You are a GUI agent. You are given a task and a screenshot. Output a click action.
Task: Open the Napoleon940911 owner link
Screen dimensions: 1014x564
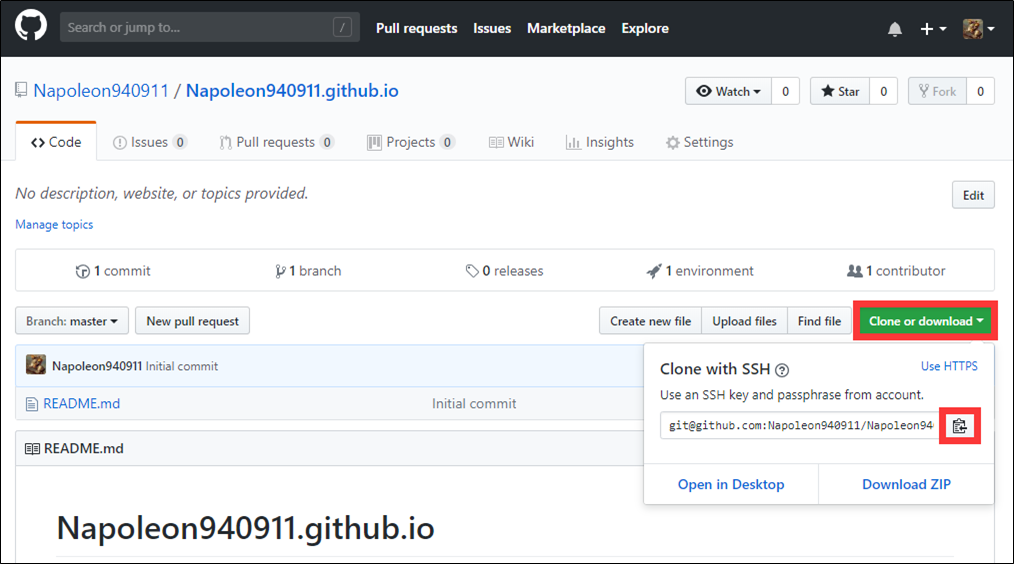click(101, 91)
